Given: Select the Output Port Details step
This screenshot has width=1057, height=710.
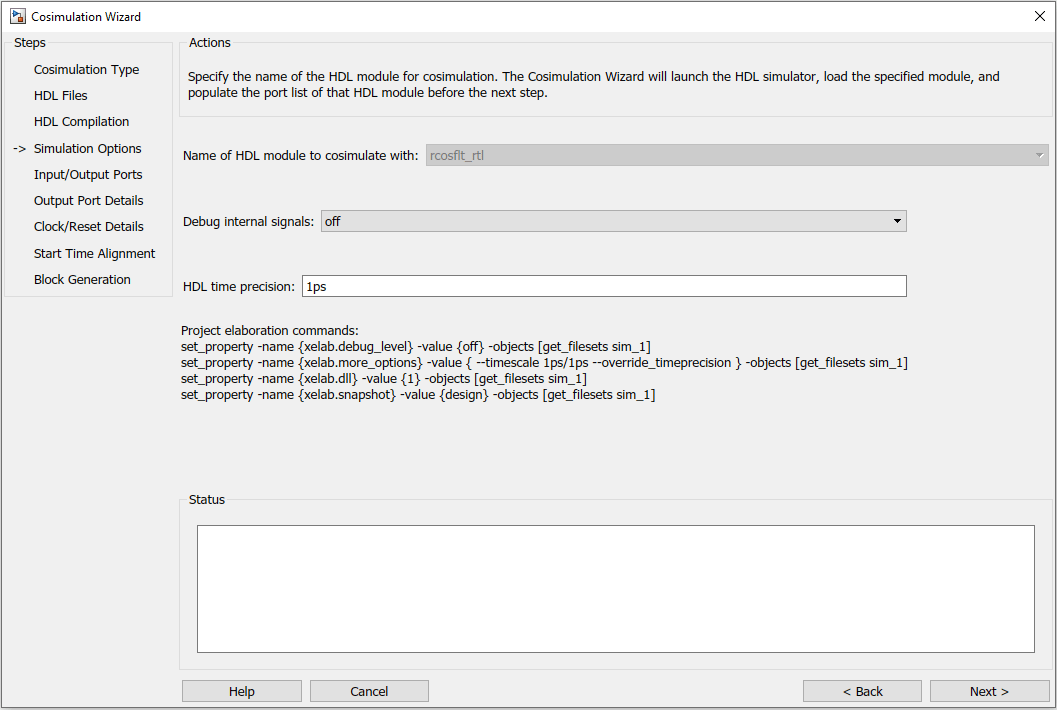Looking at the screenshot, I should (88, 200).
